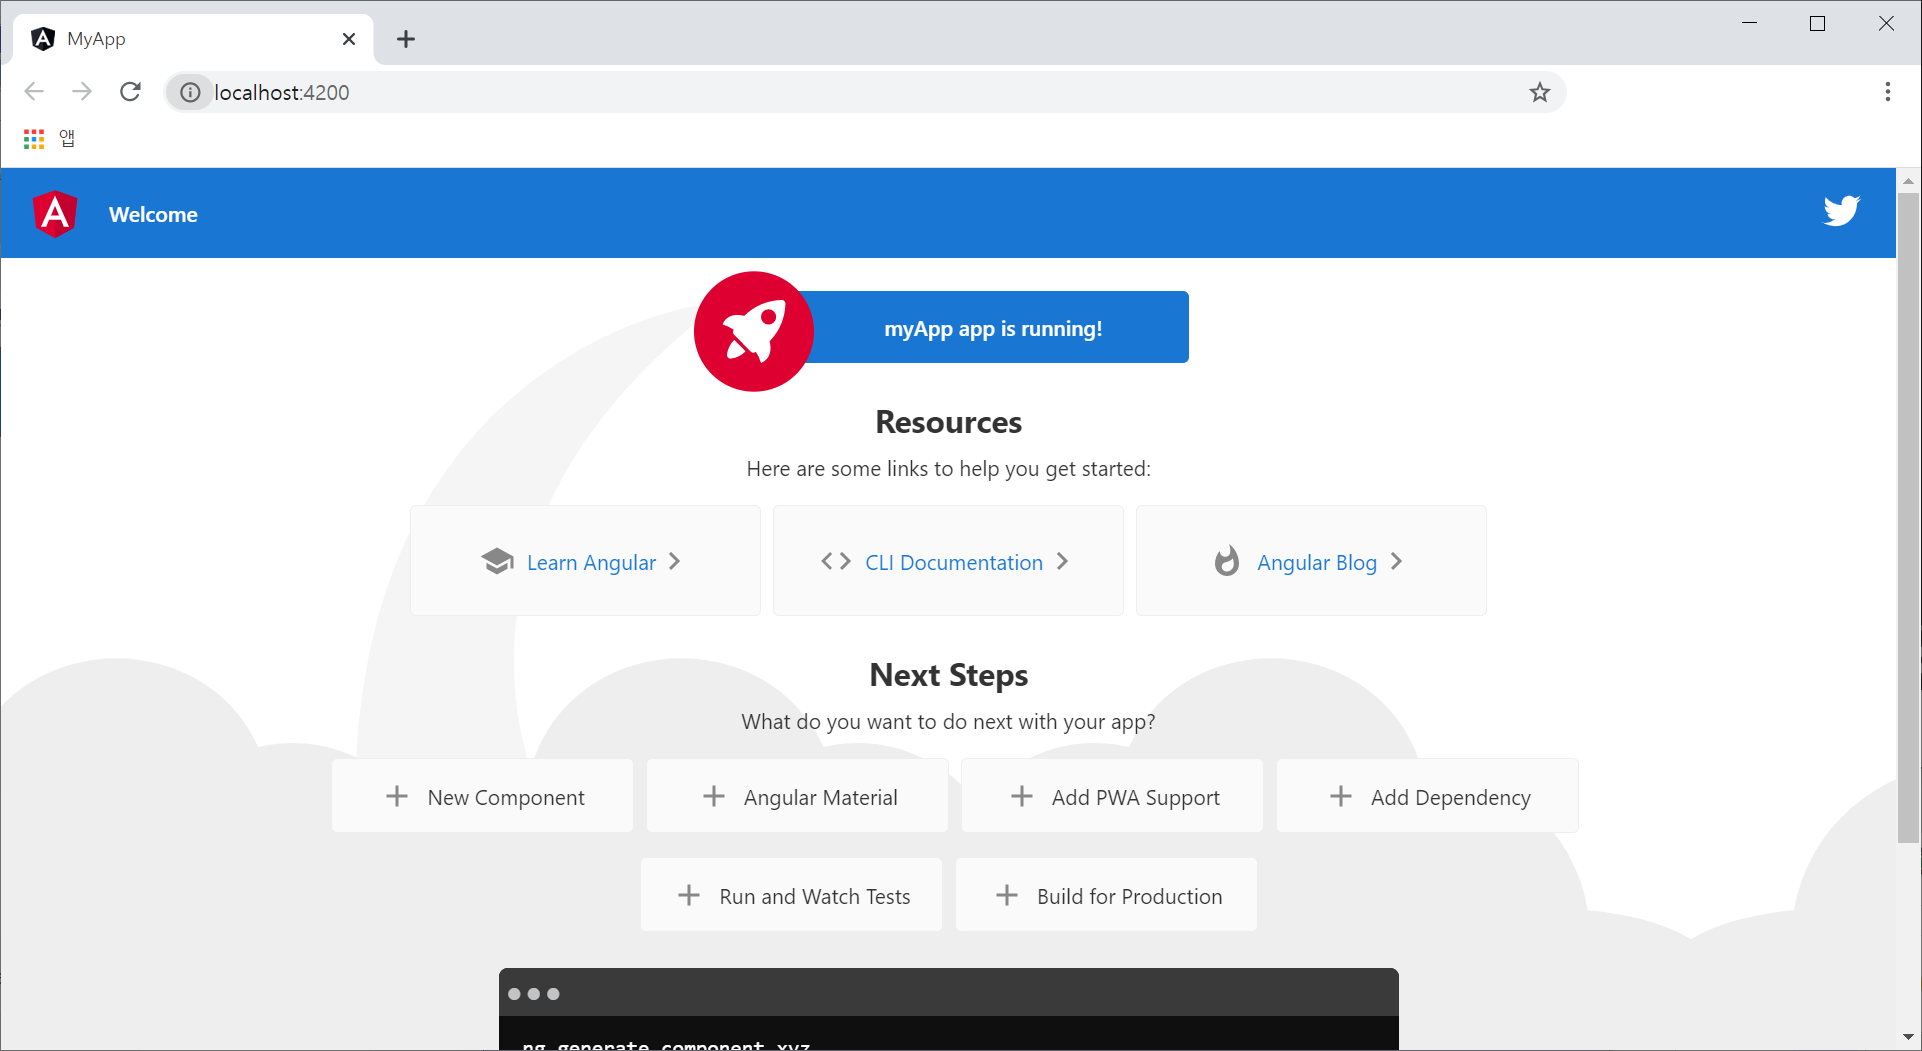Click the plus icon on Angular Material
This screenshot has width=1922, height=1051.
click(714, 796)
